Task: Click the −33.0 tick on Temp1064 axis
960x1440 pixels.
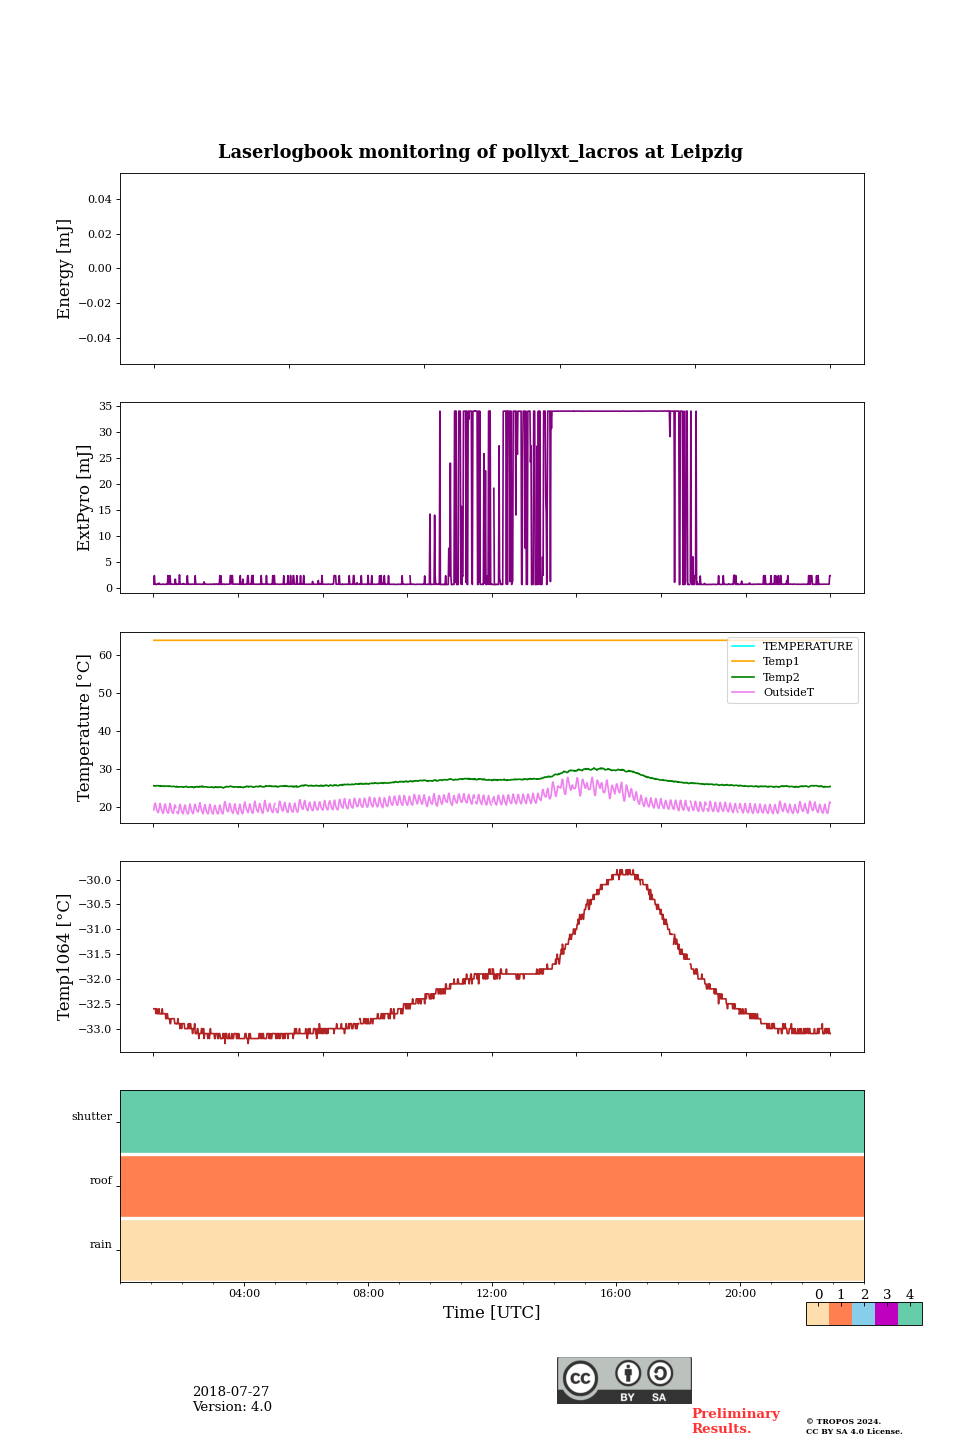Action: click(96, 1029)
